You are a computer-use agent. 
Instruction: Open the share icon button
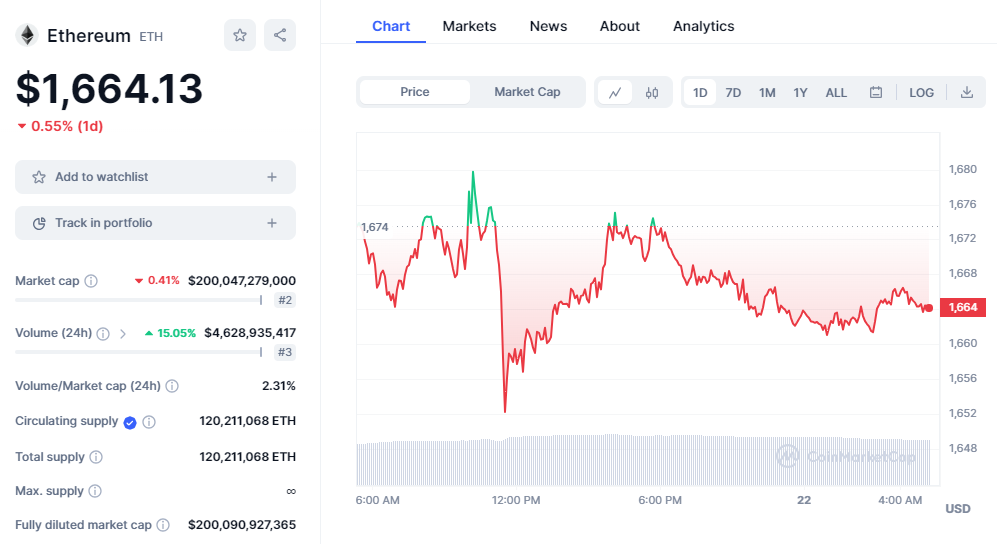(280, 35)
